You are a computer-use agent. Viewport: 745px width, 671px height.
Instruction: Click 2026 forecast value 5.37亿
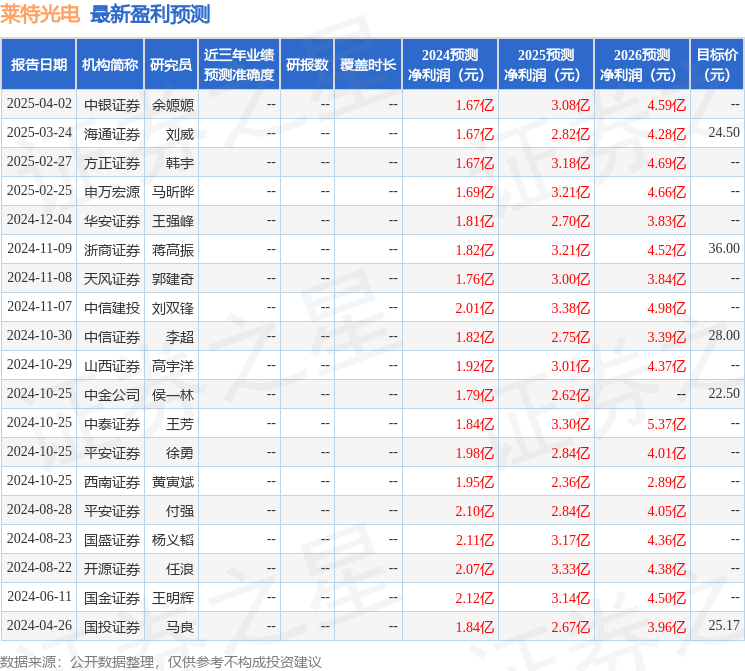click(667, 424)
